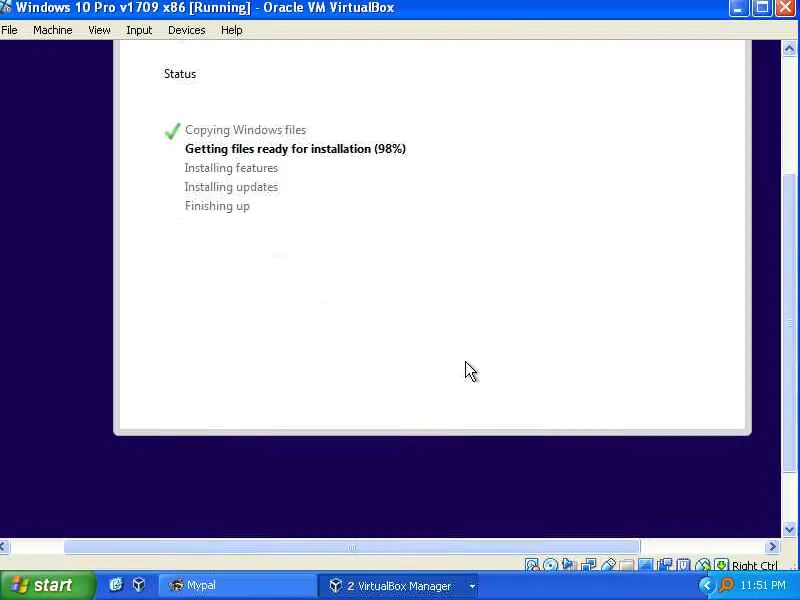Click the network adapters status icon

[x=588, y=565]
